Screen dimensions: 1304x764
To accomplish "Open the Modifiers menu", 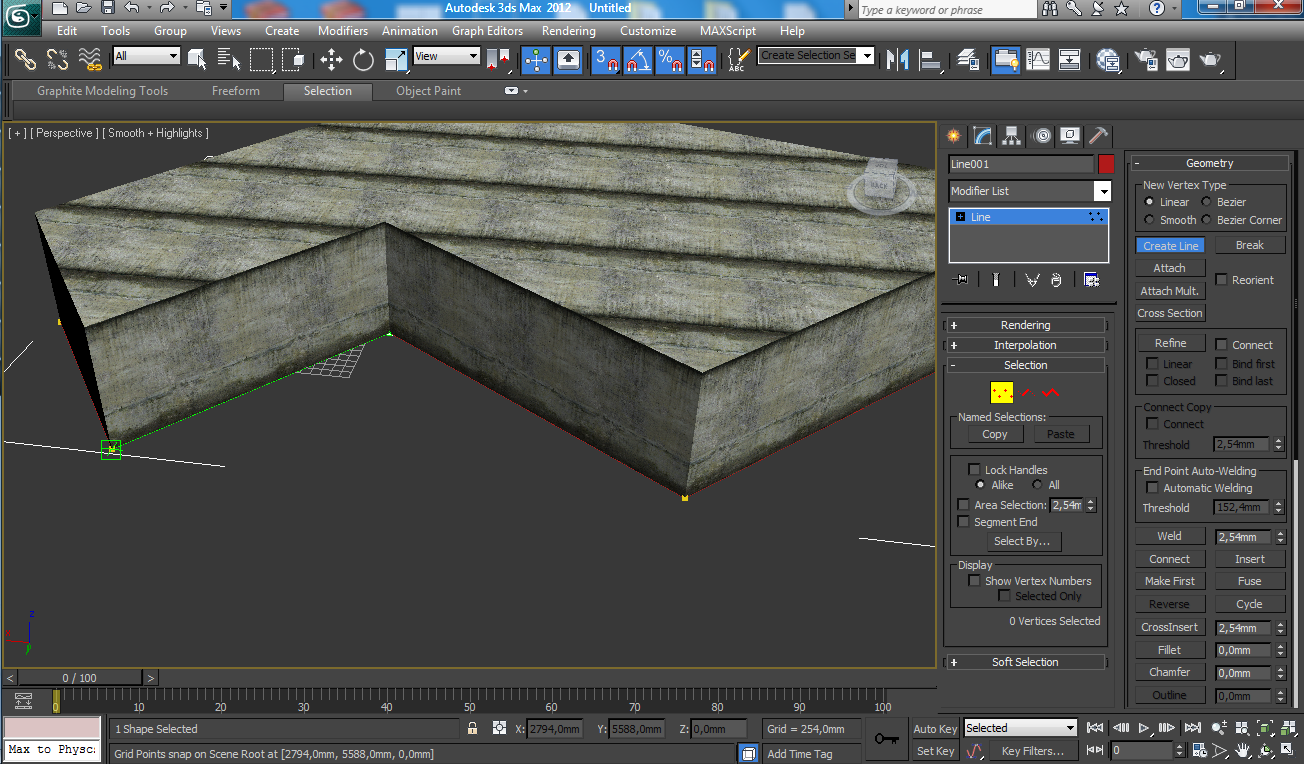I will tap(343, 31).
